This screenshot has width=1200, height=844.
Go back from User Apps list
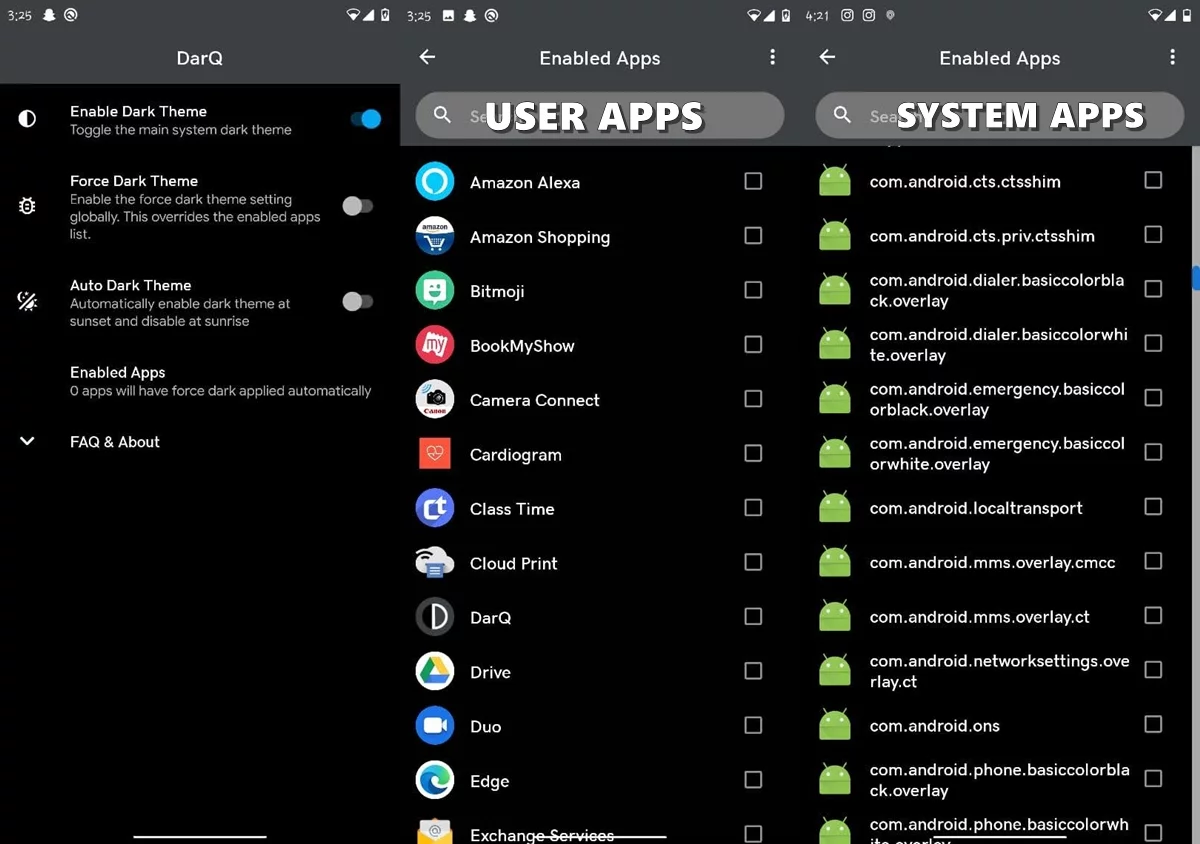tap(427, 58)
